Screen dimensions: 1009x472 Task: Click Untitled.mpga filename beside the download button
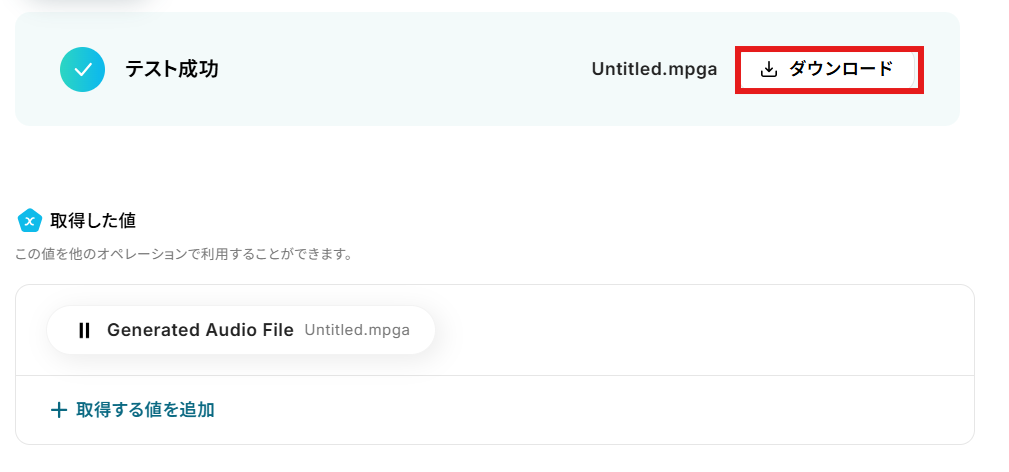click(x=654, y=70)
